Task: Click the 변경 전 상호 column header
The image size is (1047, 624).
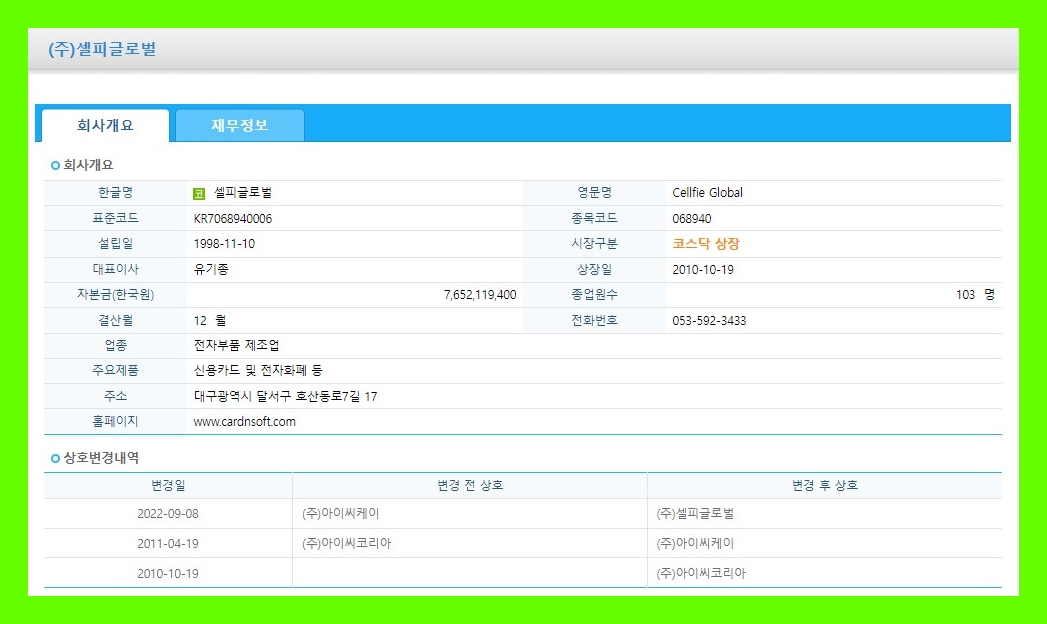Action: (470, 486)
